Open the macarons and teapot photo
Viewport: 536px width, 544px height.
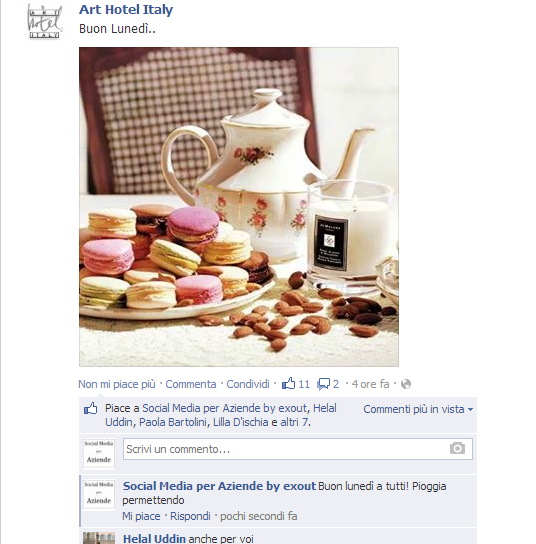(x=239, y=207)
